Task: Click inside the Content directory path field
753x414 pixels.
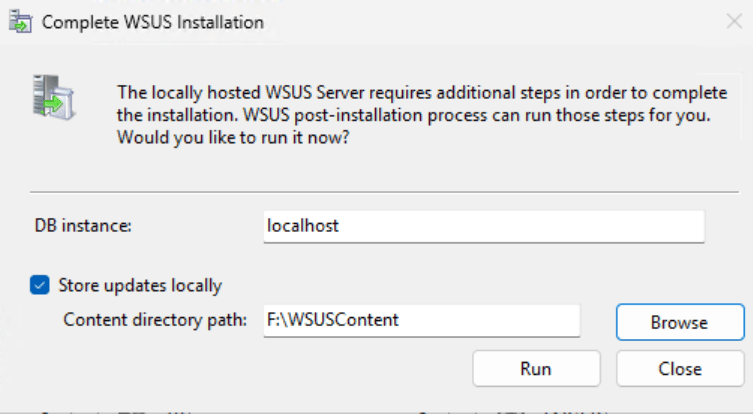Action: coord(420,321)
